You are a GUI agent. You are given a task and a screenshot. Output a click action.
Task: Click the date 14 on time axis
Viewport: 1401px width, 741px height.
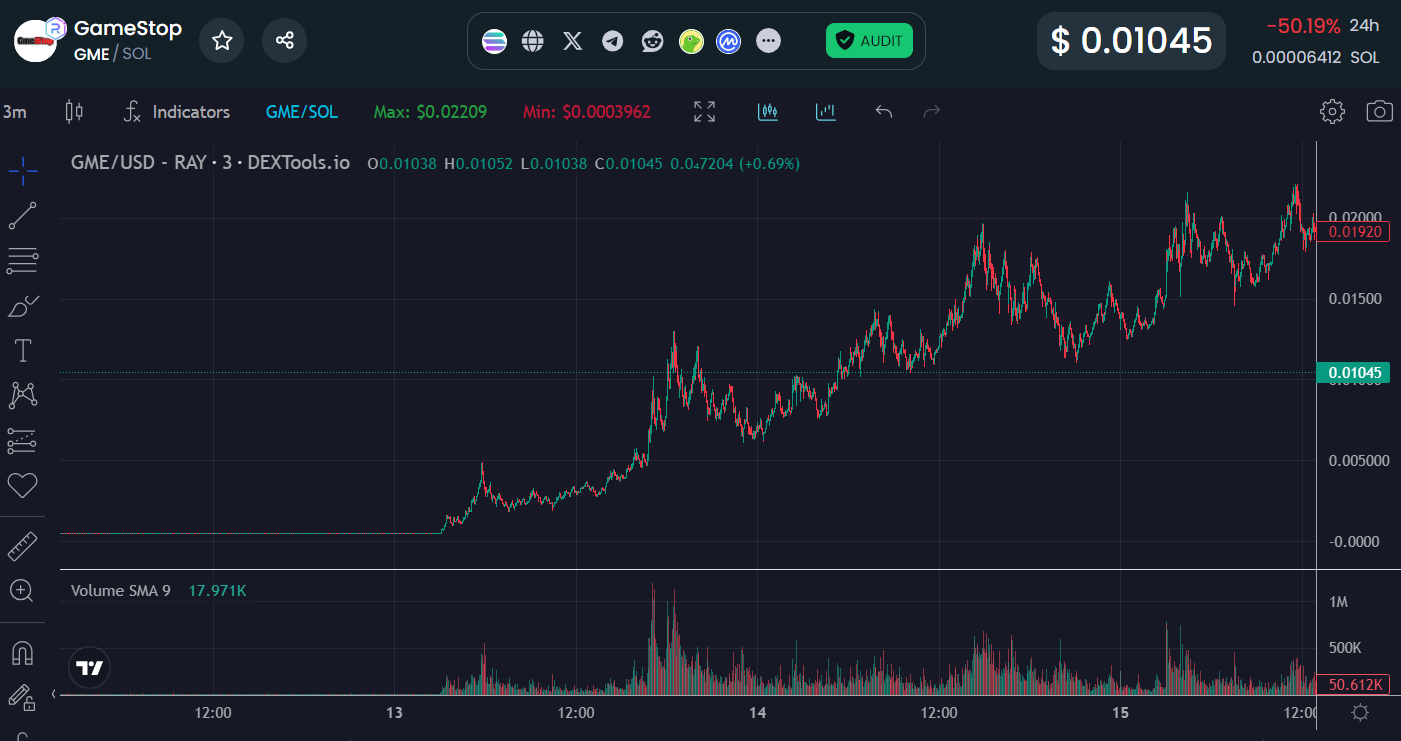tap(757, 713)
